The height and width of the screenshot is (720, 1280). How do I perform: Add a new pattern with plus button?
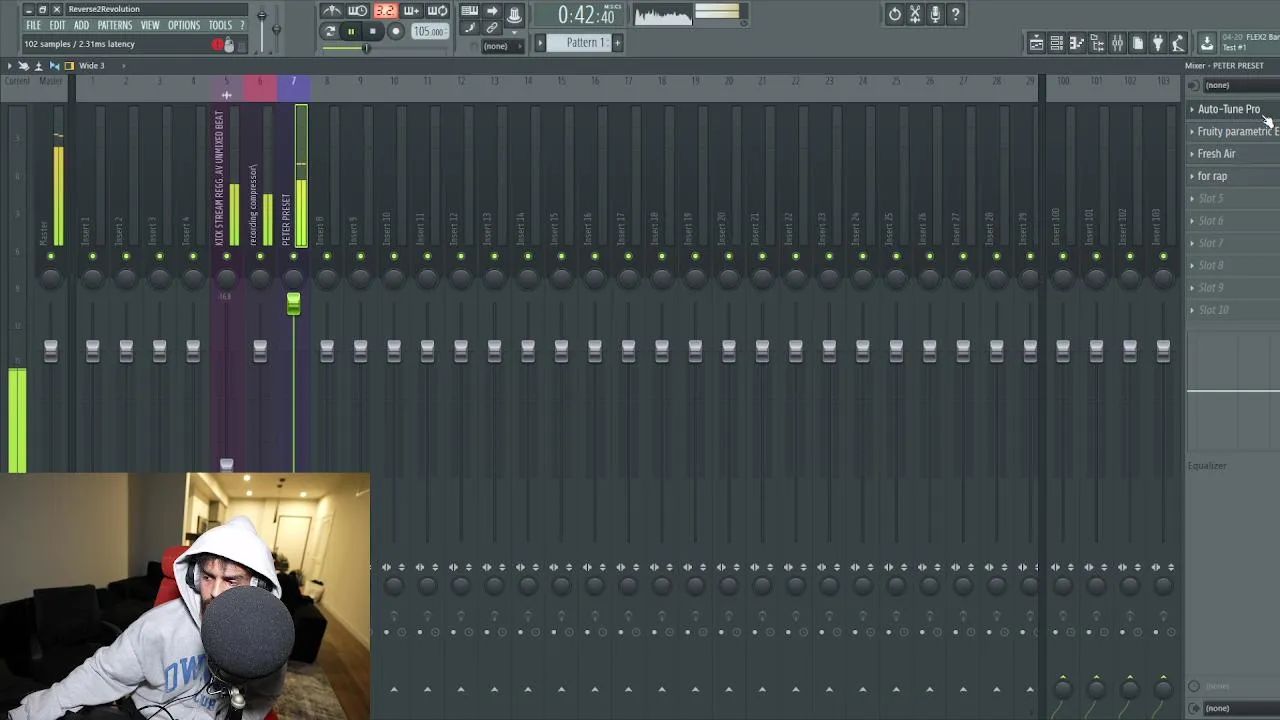tap(617, 43)
